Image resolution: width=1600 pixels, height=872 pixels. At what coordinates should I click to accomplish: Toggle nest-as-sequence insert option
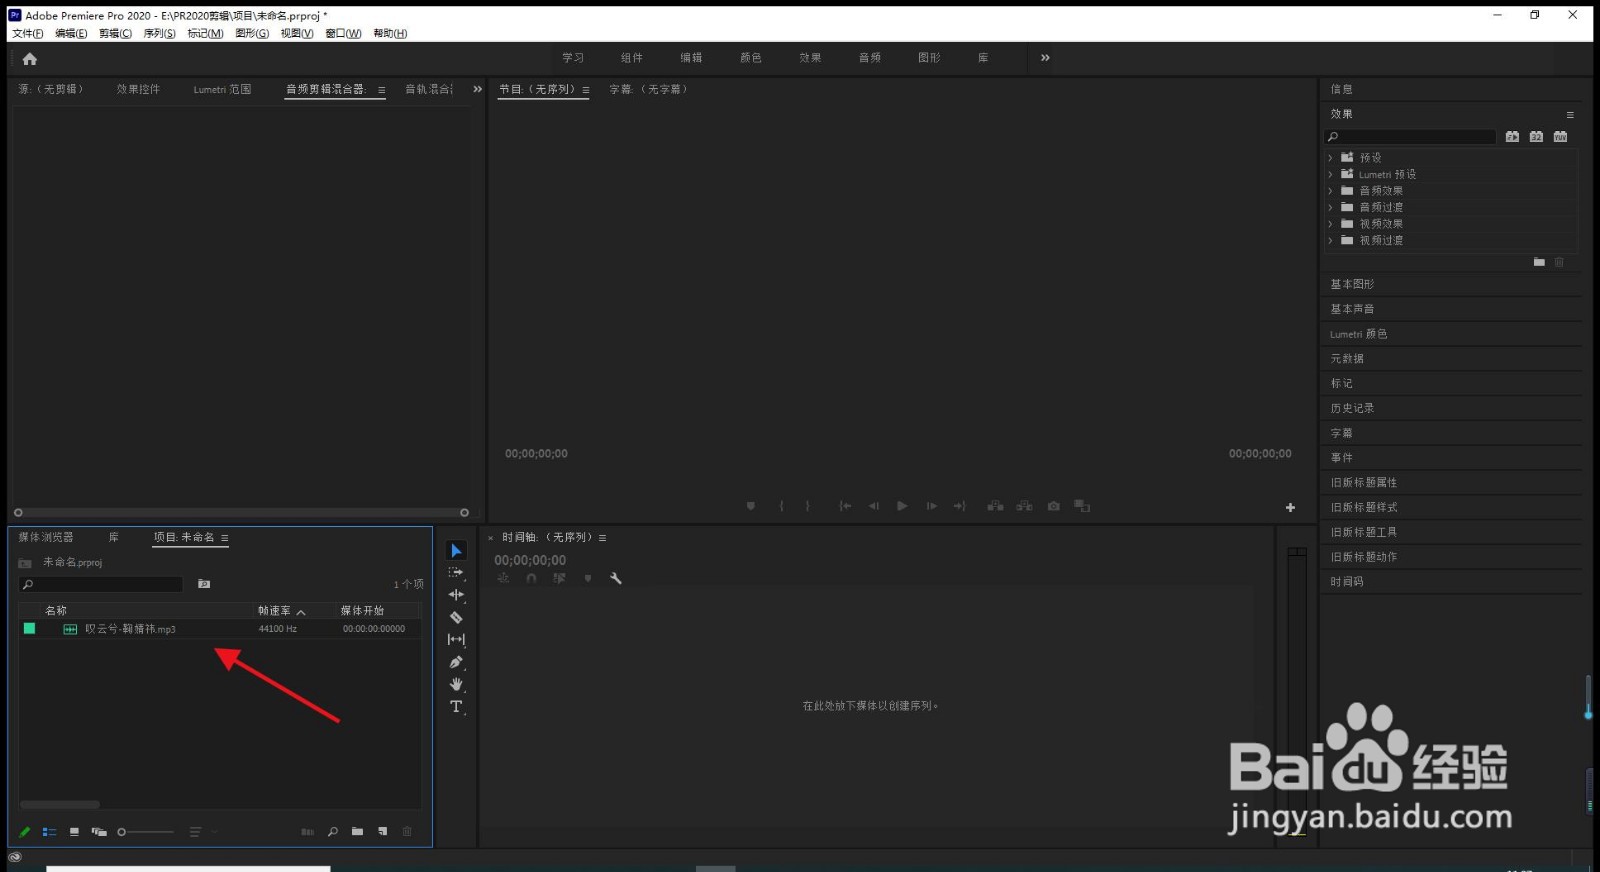(x=503, y=579)
